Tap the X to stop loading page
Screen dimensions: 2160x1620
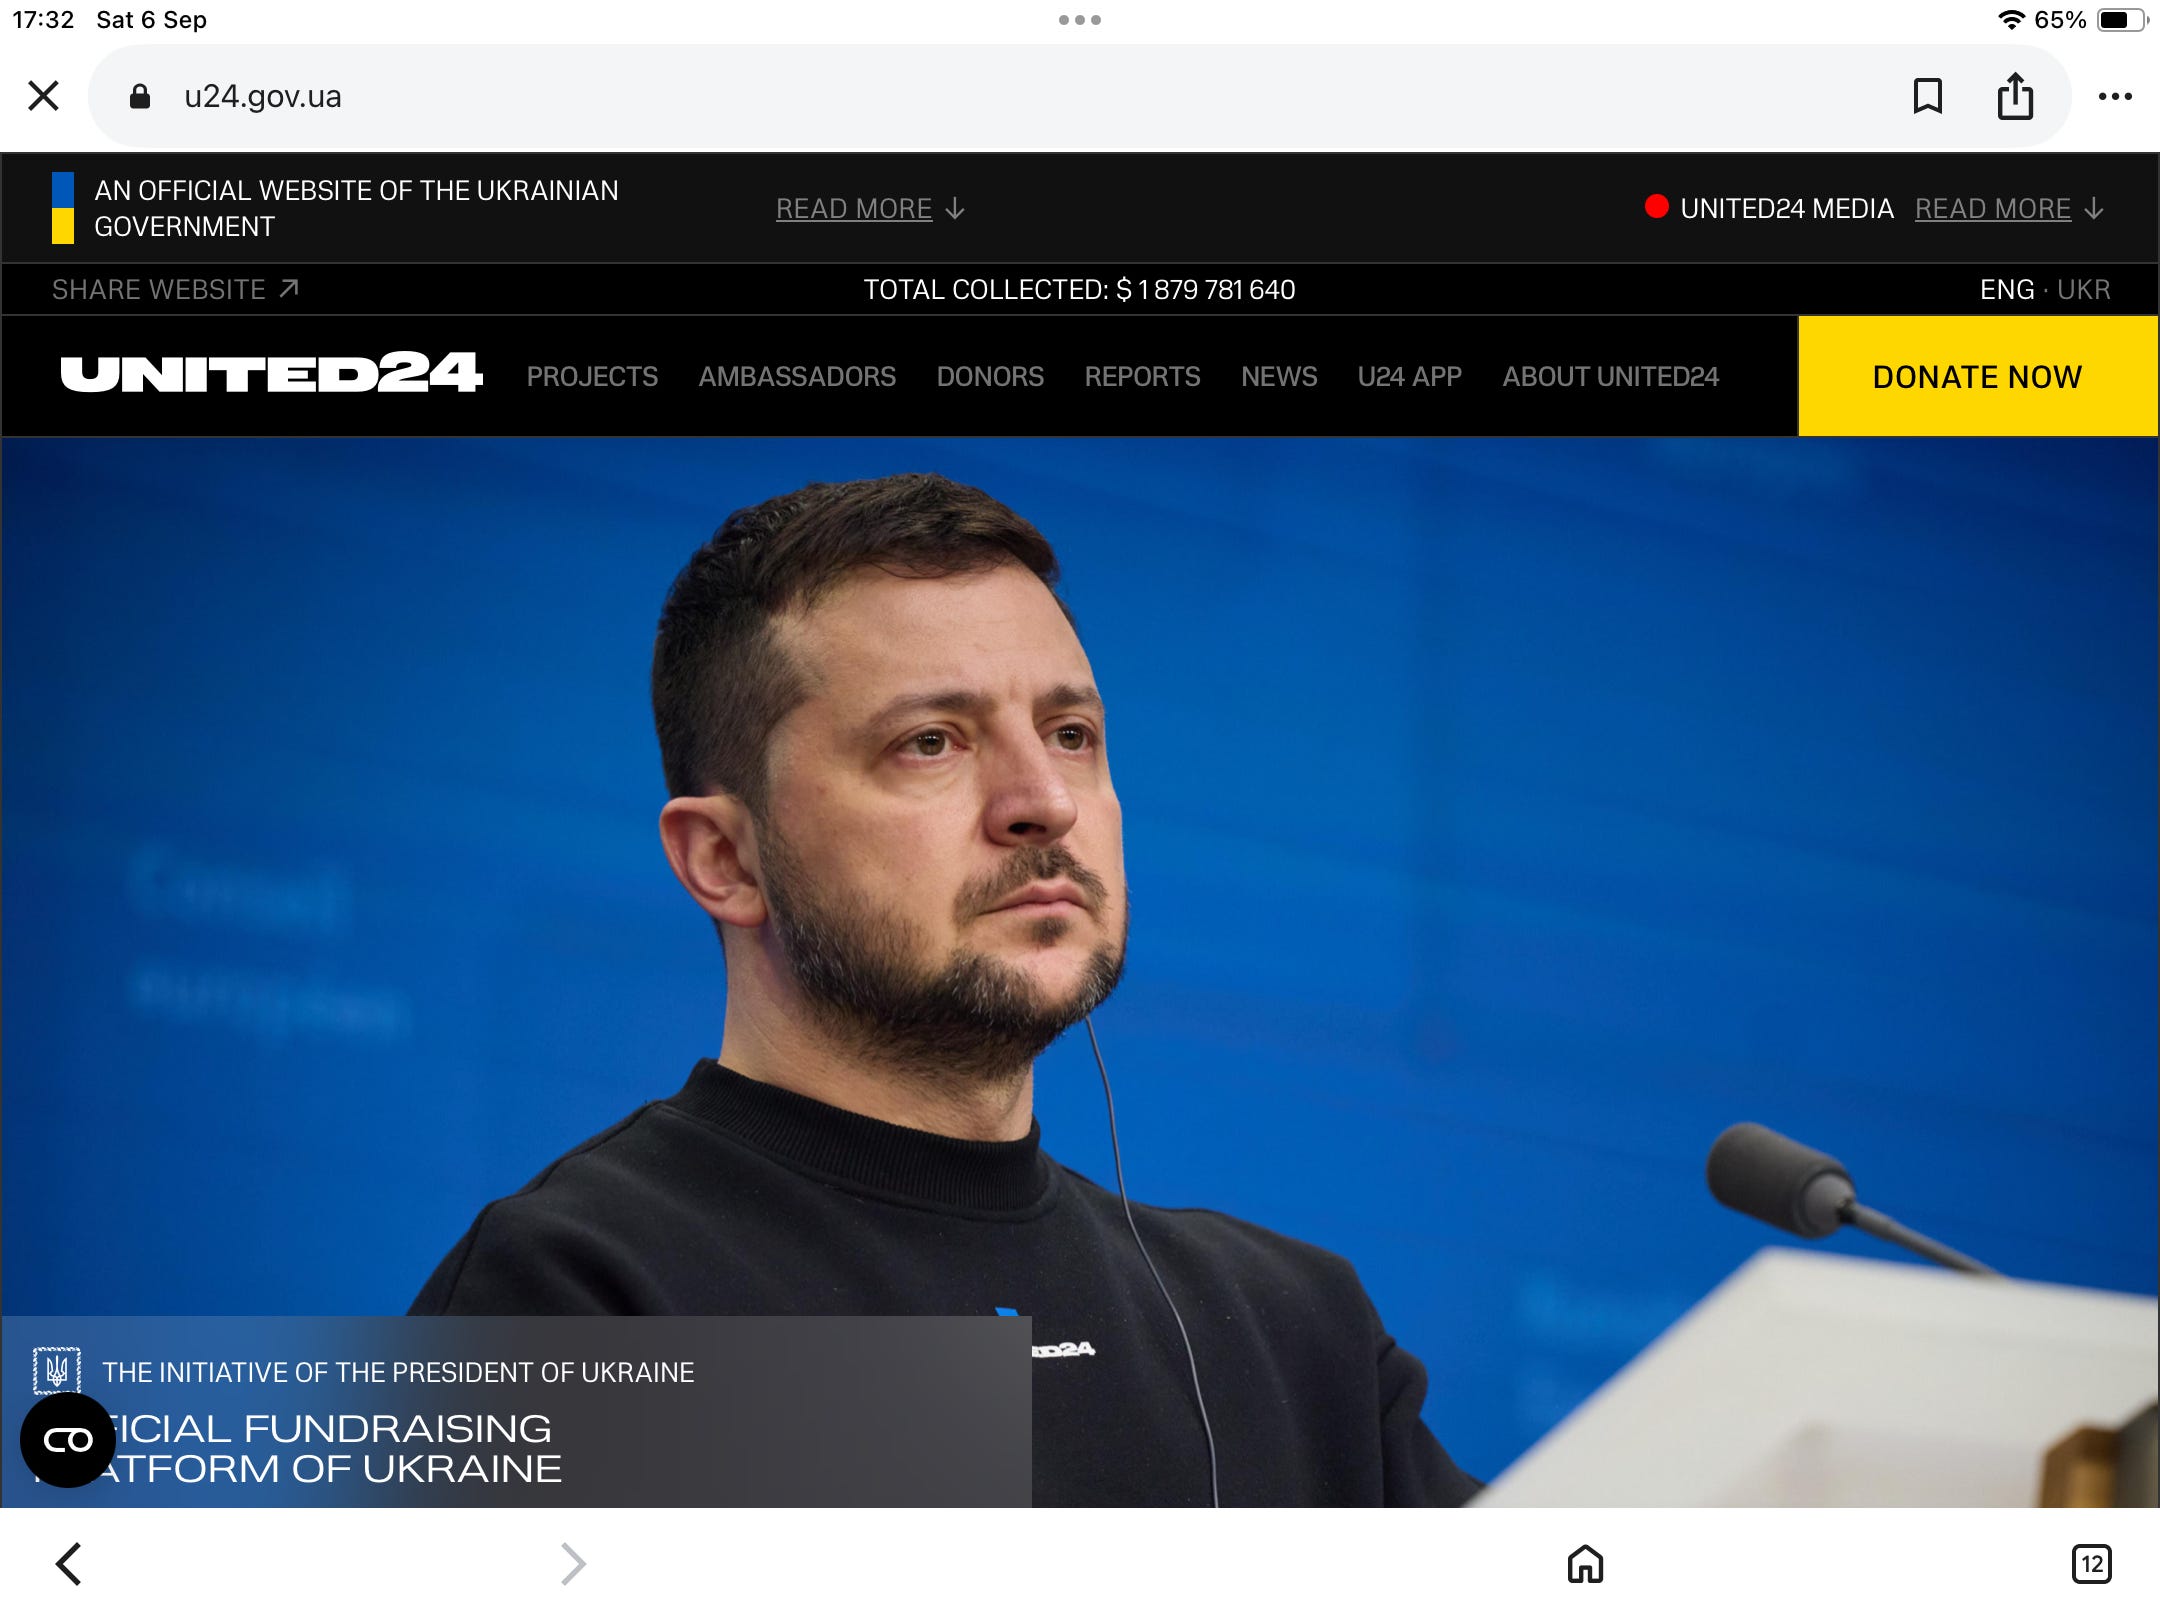(43, 96)
